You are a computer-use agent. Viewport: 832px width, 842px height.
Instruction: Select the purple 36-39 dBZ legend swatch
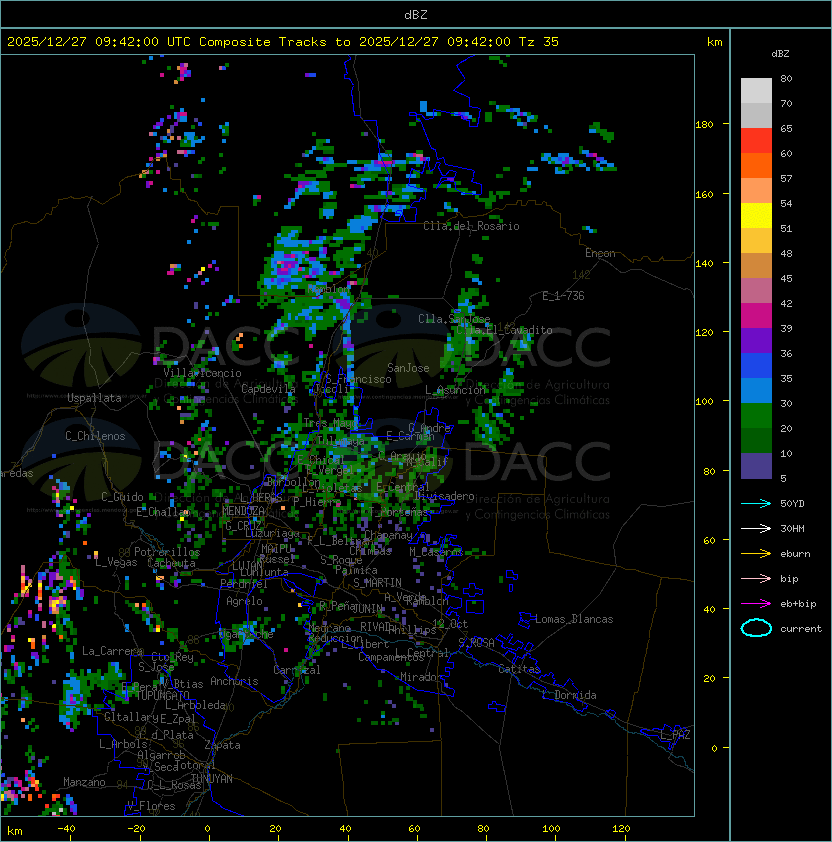(x=756, y=340)
